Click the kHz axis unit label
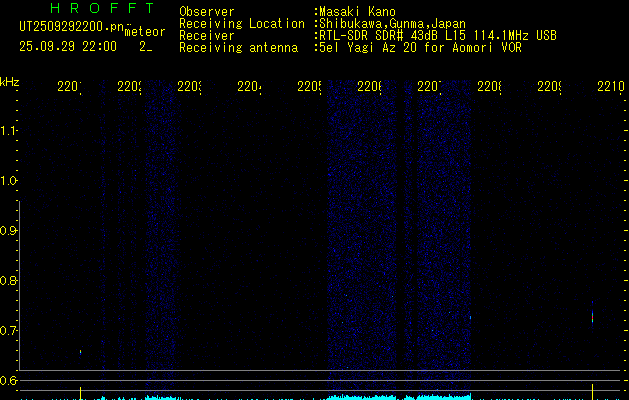The width and height of the screenshot is (629, 400). tap(9, 82)
